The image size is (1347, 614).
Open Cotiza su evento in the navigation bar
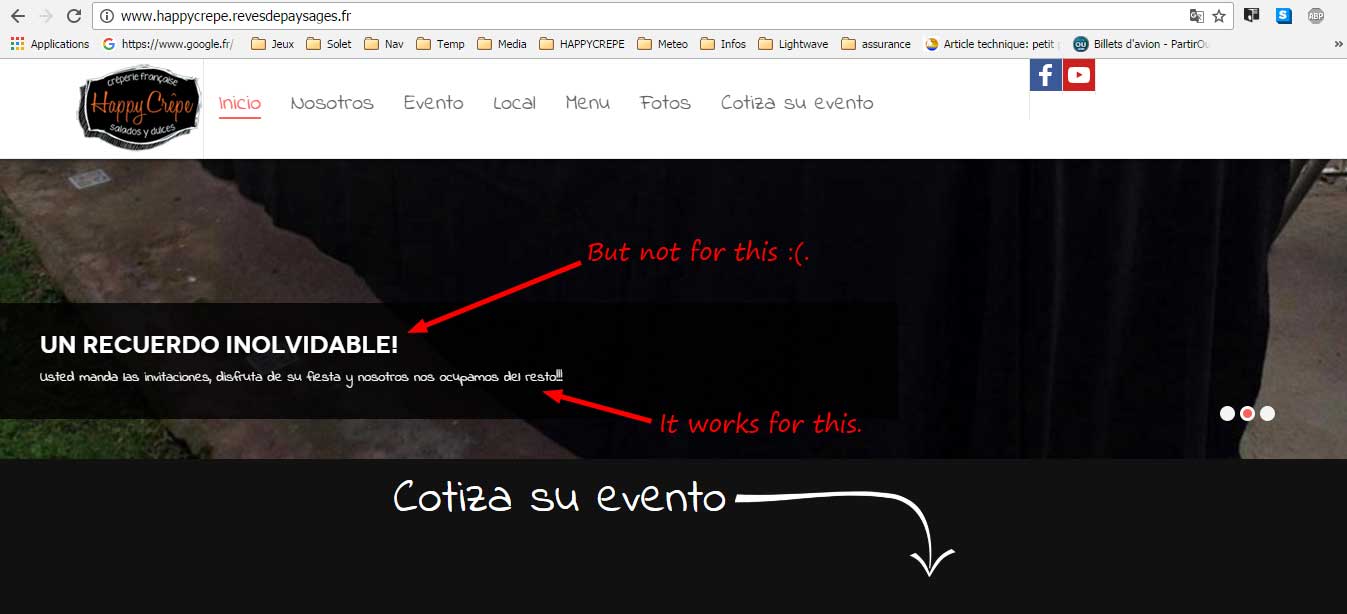pos(797,103)
